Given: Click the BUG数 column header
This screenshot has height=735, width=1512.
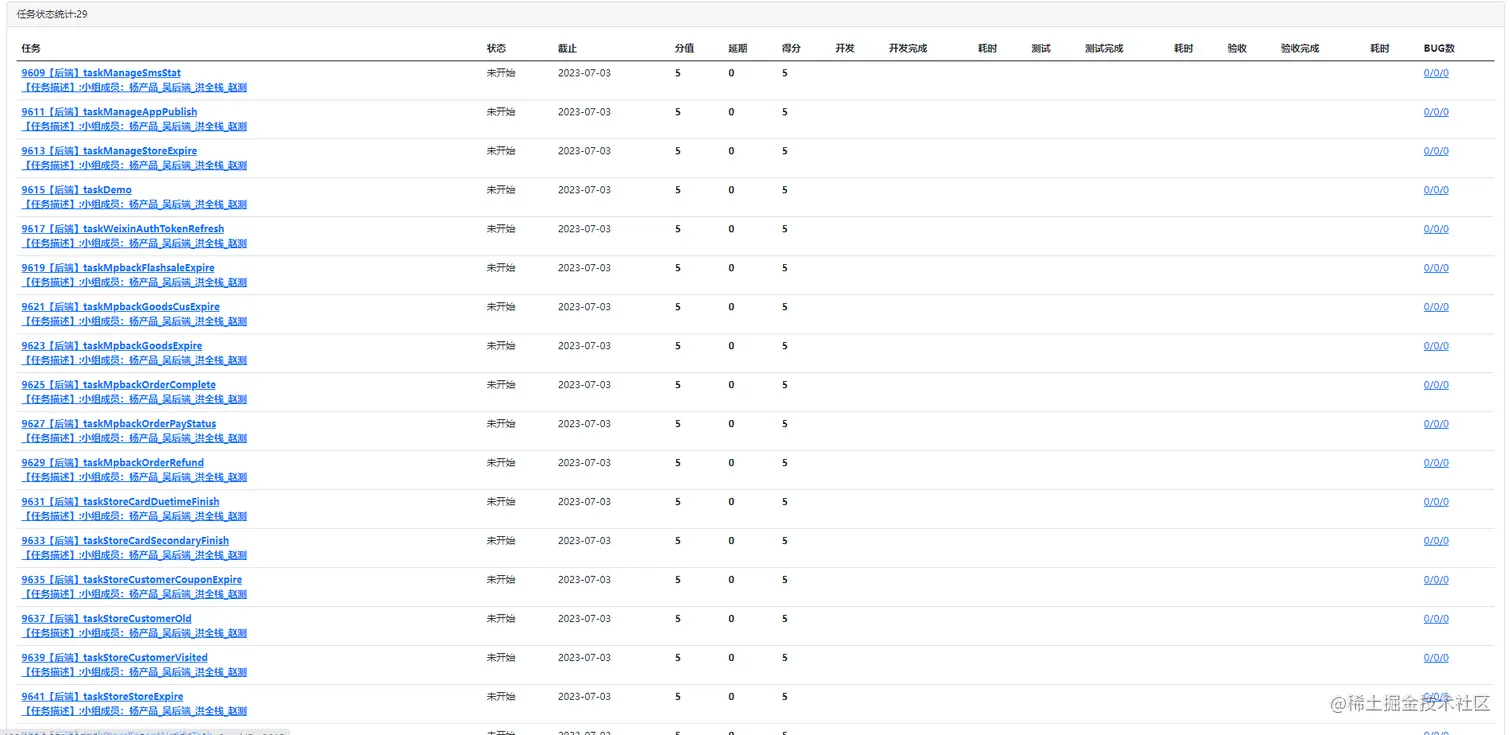Looking at the screenshot, I should coord(1439,48).
